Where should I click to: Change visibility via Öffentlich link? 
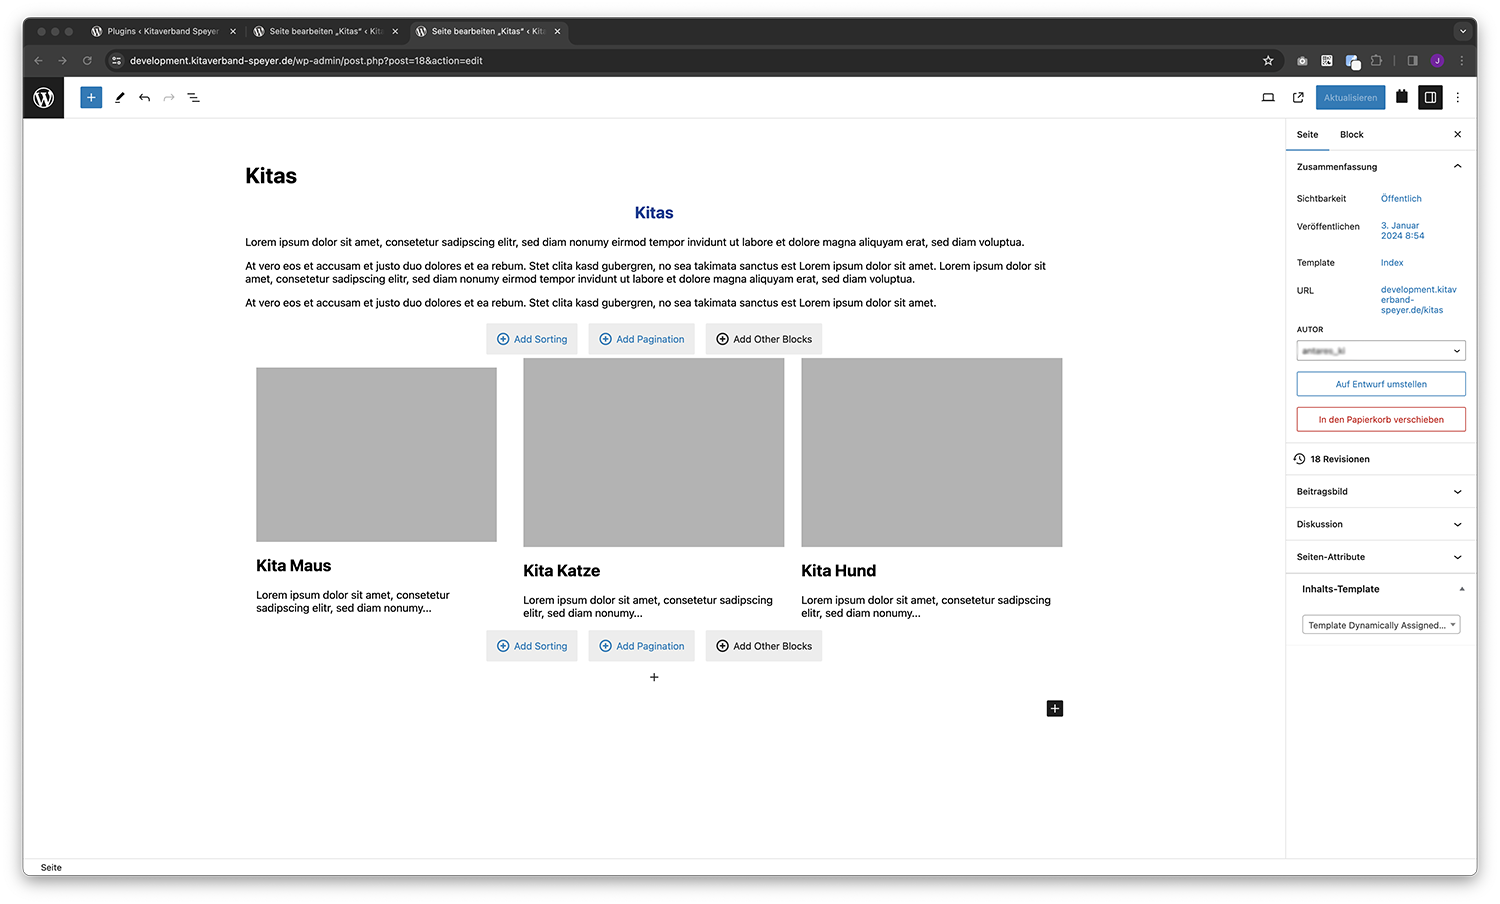pos(1401,199)
